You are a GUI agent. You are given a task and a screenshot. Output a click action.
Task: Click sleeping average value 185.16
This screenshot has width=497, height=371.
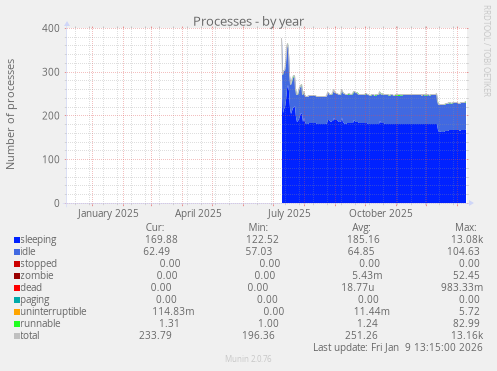click(363, 239)
